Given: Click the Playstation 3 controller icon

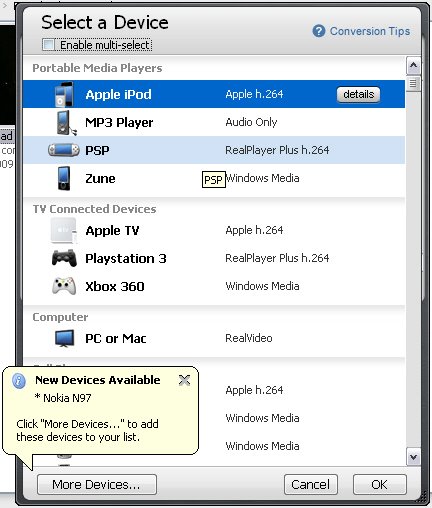Looking at the screenshot, I should pyautogui.click(x=64, y=258).
